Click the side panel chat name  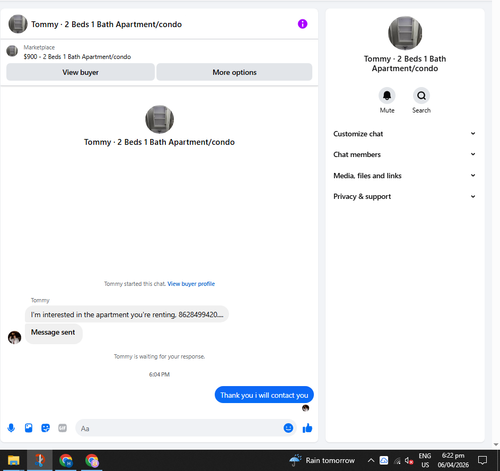coord(405,63)
